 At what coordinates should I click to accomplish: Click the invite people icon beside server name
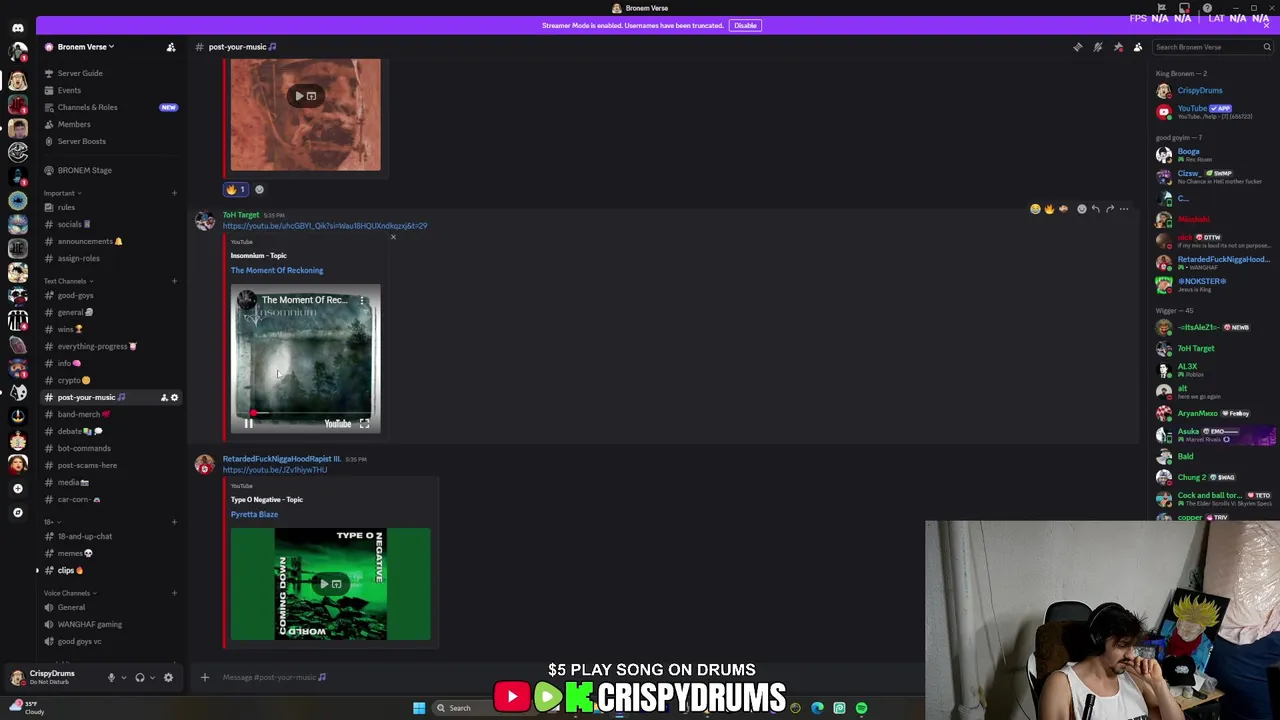(x=171, y=47)
